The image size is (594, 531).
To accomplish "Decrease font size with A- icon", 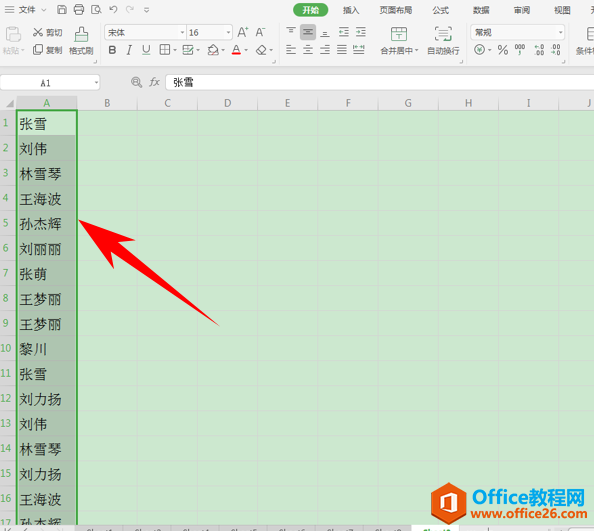I will click(x=260, y=32).
